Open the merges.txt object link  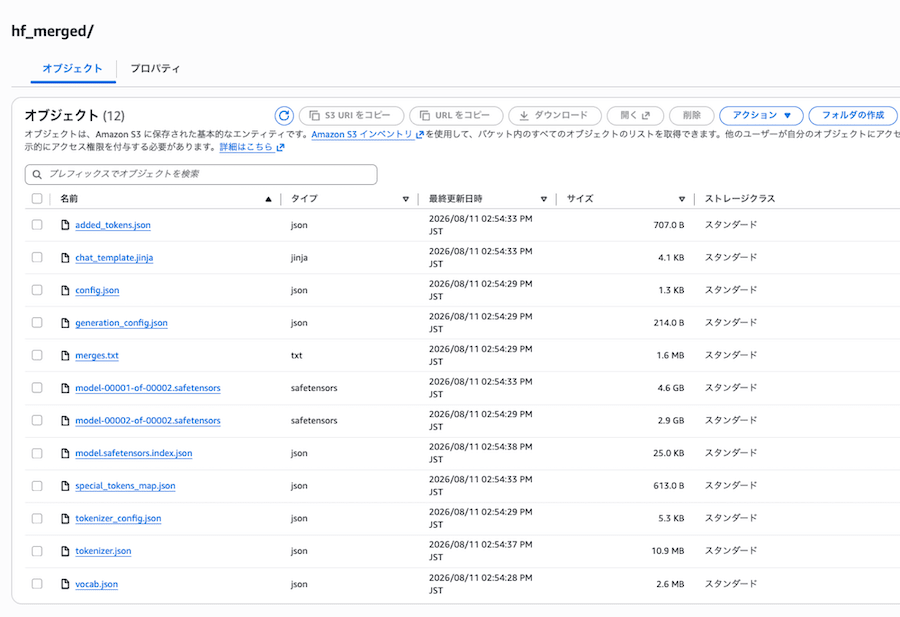97,356
